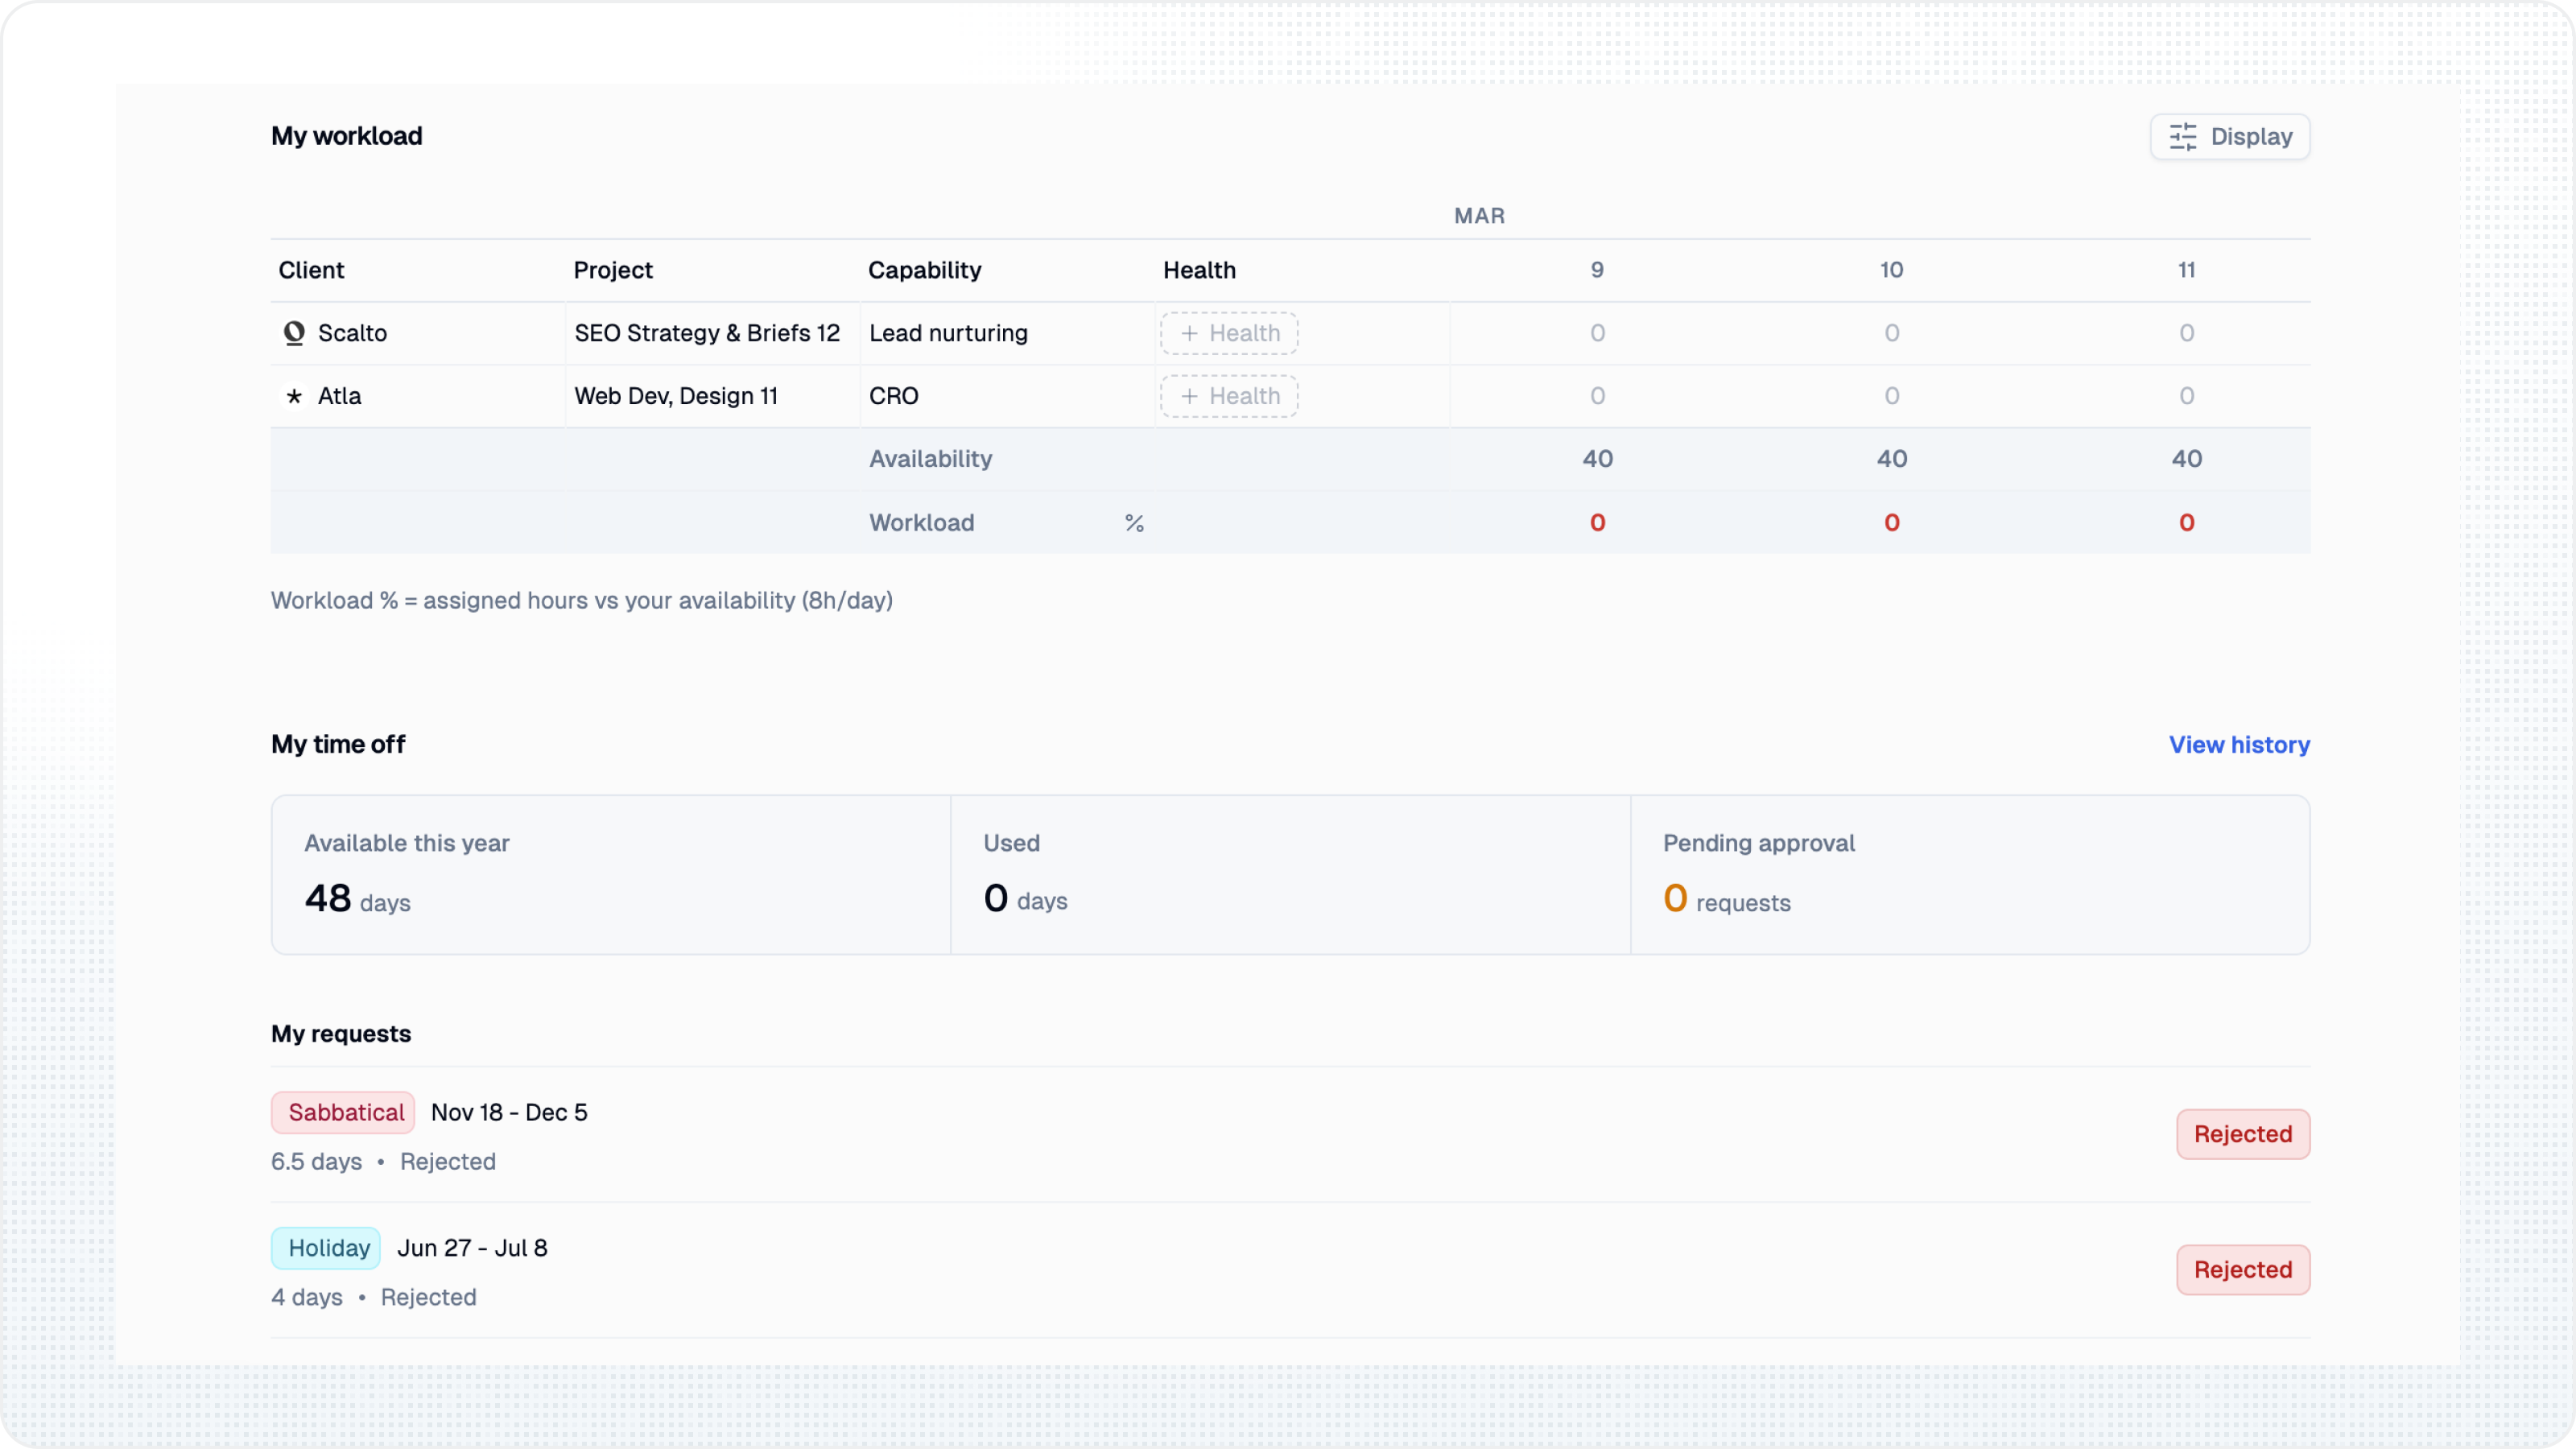2576x1449 pixels.
Task: Click the Holiday request tag
Action: 326,1248
